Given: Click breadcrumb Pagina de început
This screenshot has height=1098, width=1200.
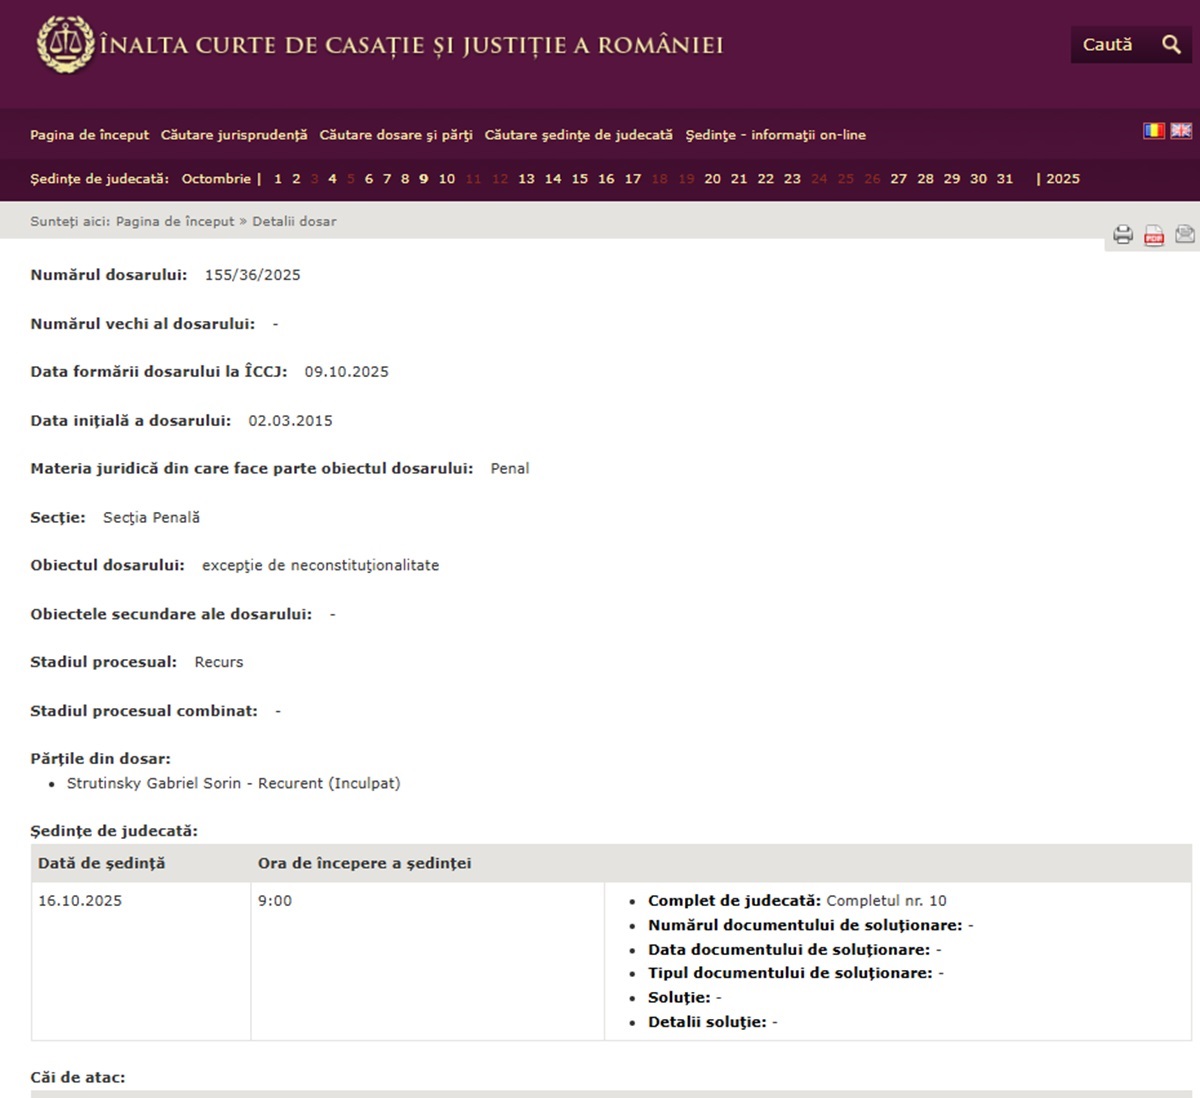Looking at the screenshot, I should point(175,222).
